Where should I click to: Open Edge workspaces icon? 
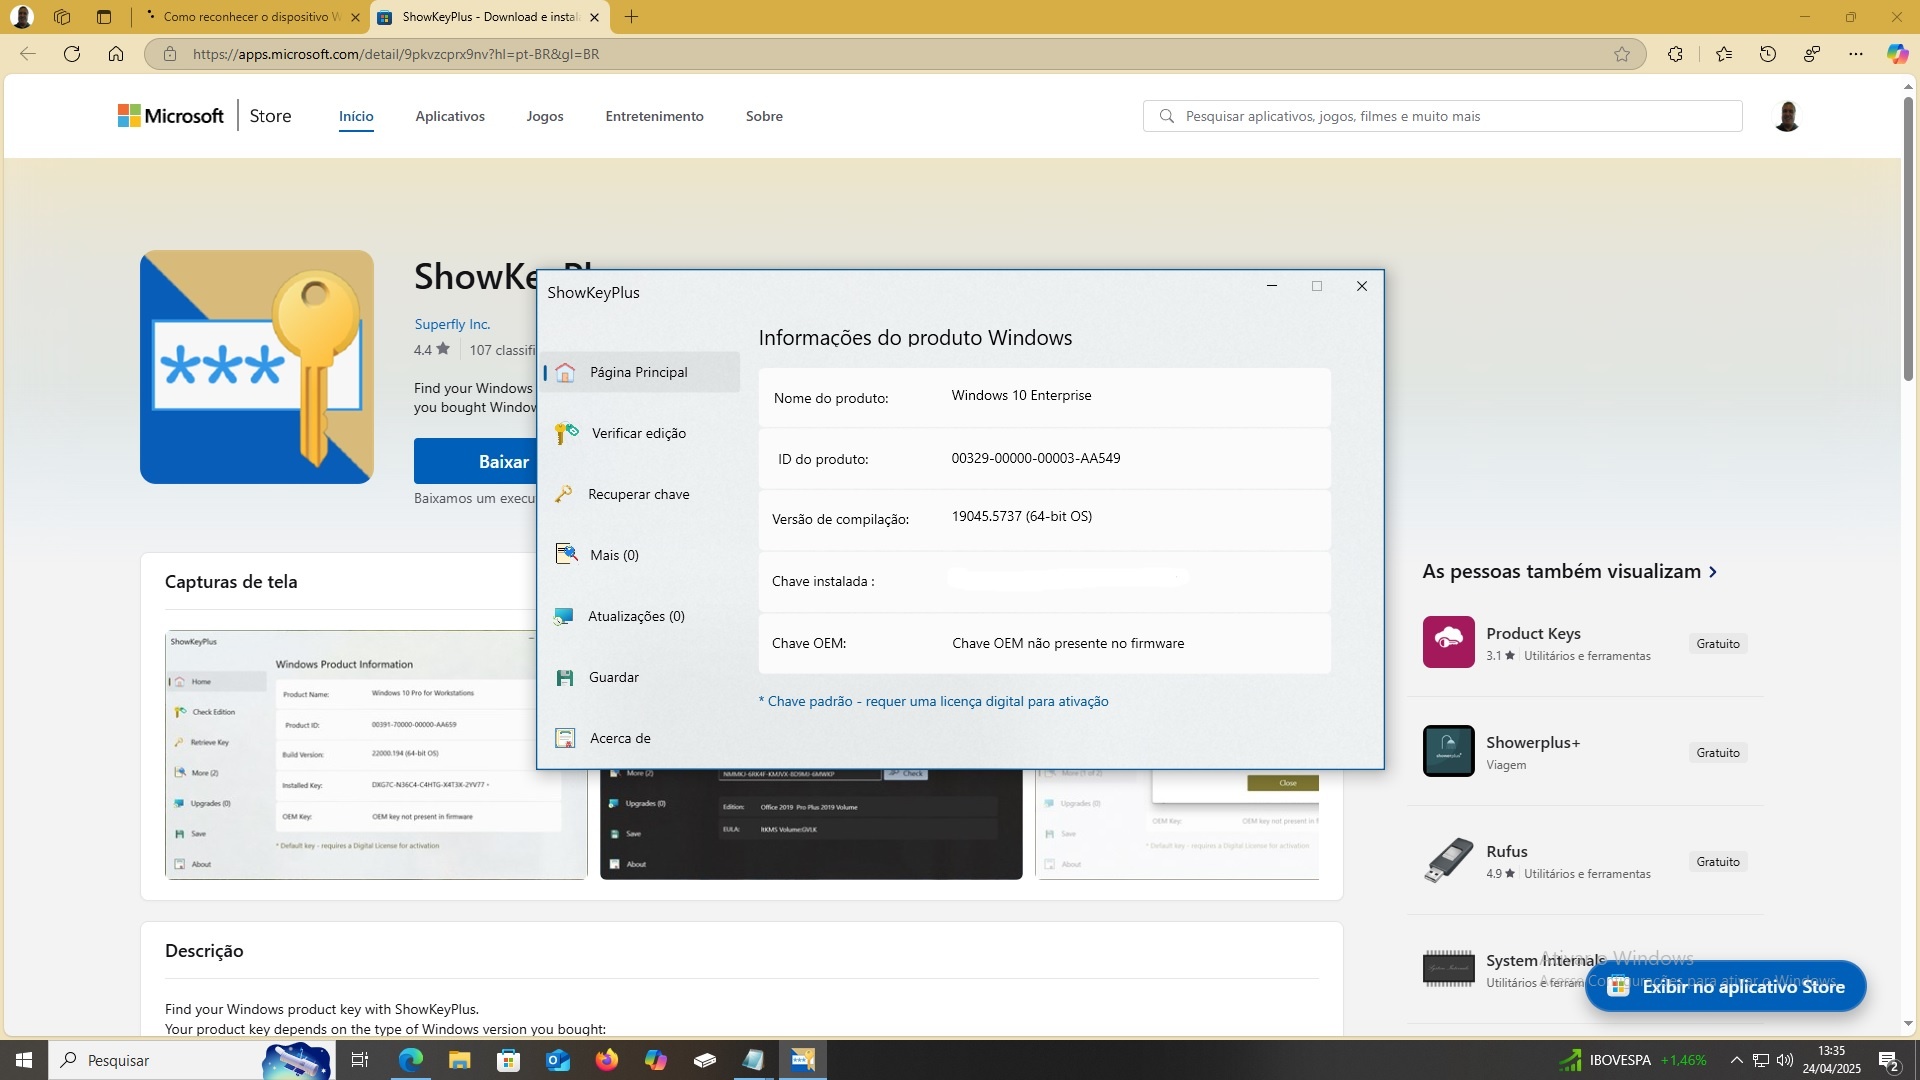[x=62, y=17]
